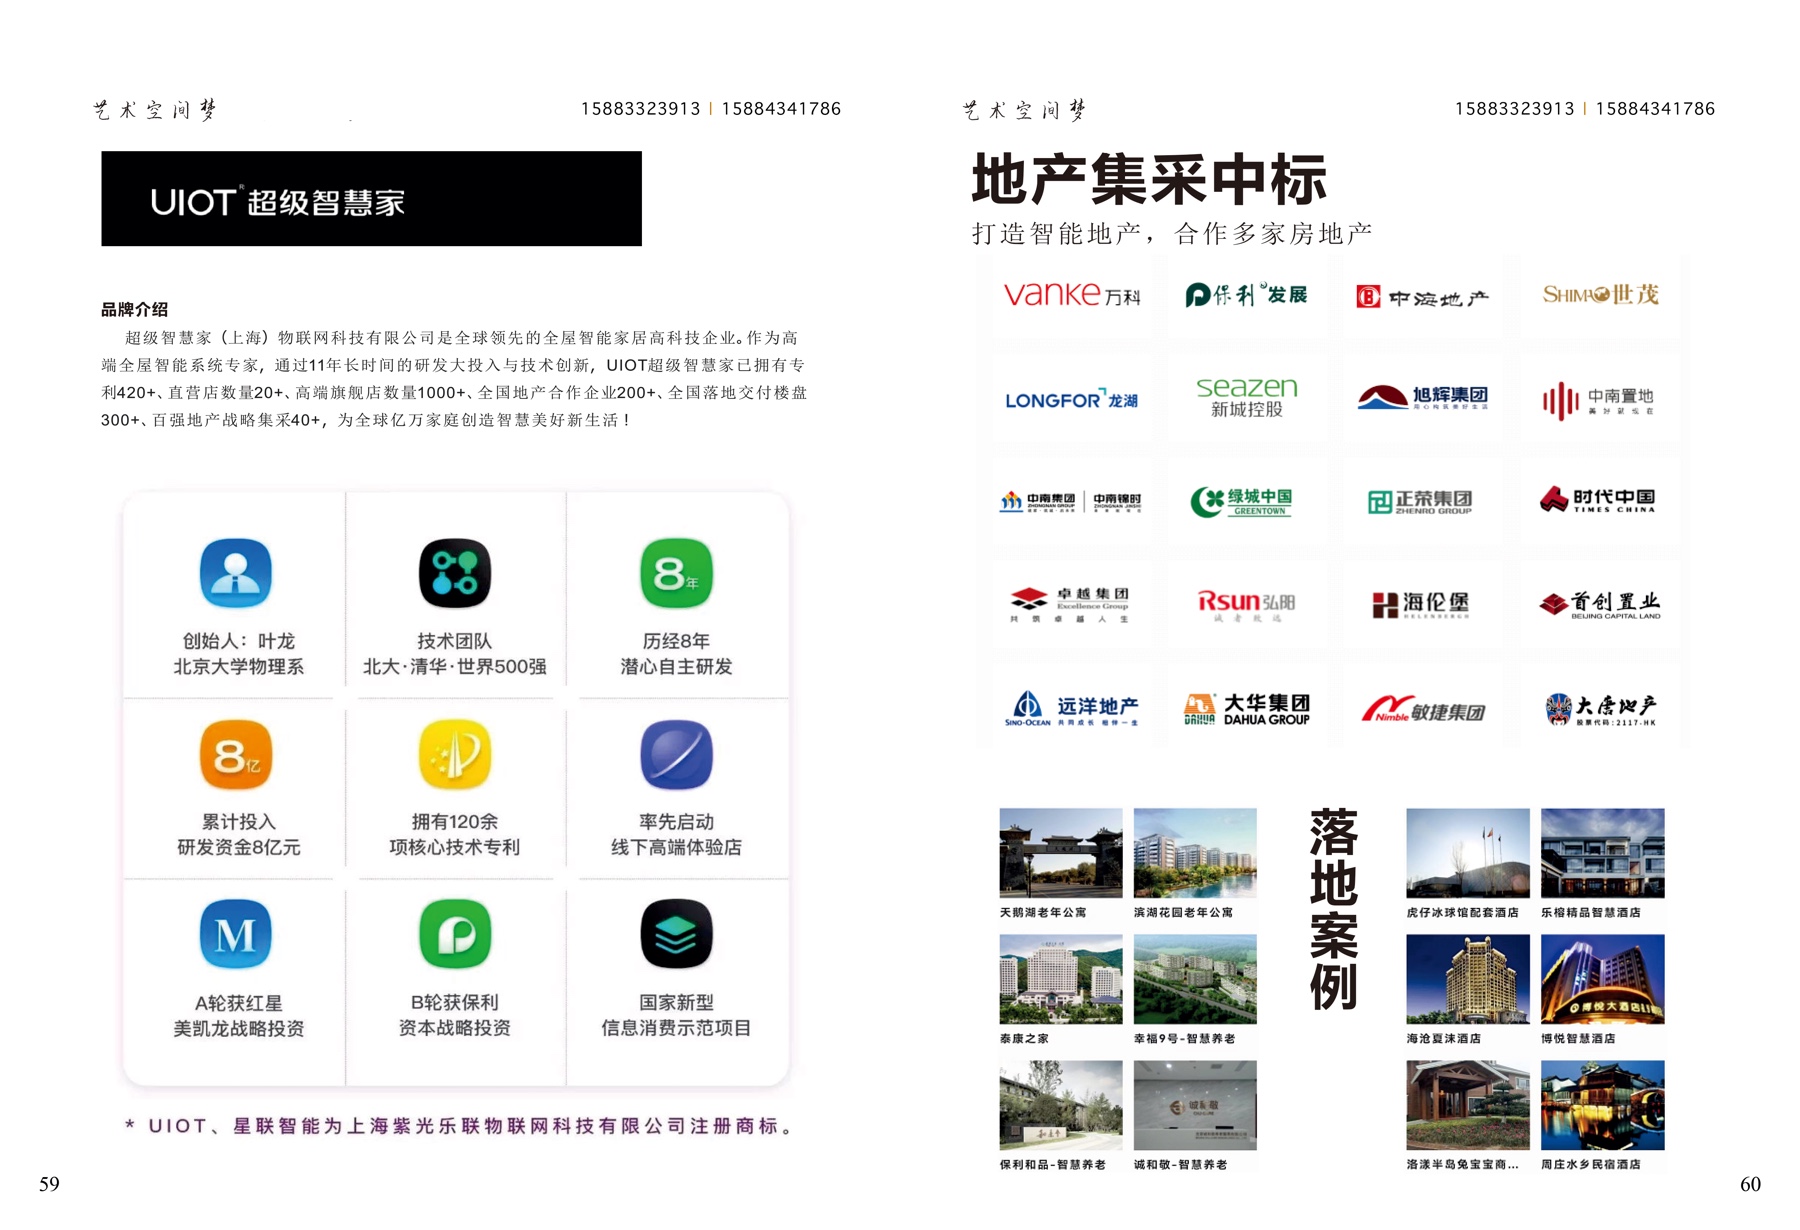Click the purple UIOT trademark footnote
1800x1230 pixels.
(x=460, y=1126)
